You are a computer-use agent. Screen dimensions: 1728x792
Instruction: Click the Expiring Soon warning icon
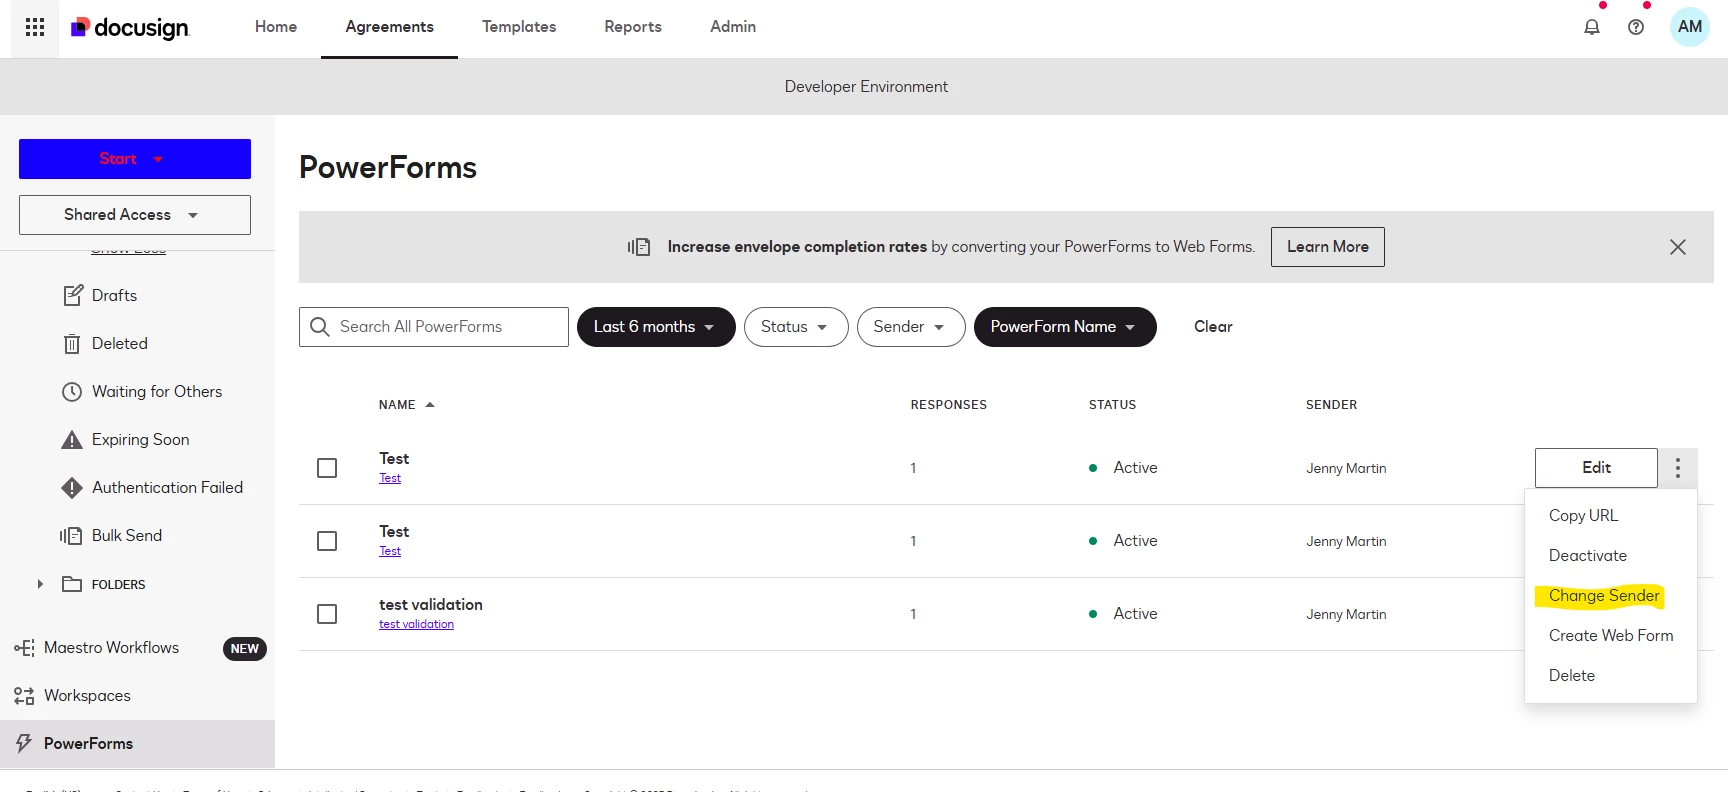[x=72, y=440]
